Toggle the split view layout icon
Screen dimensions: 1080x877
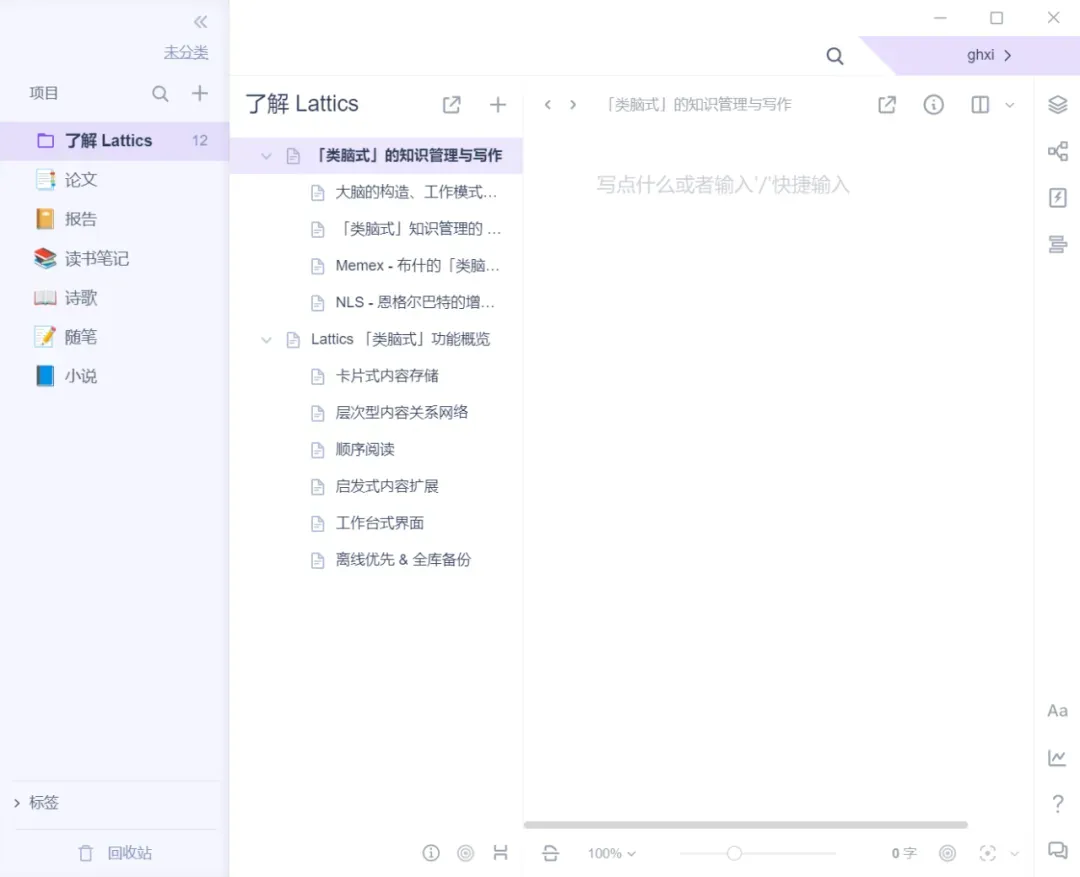(x=980, y=105)
